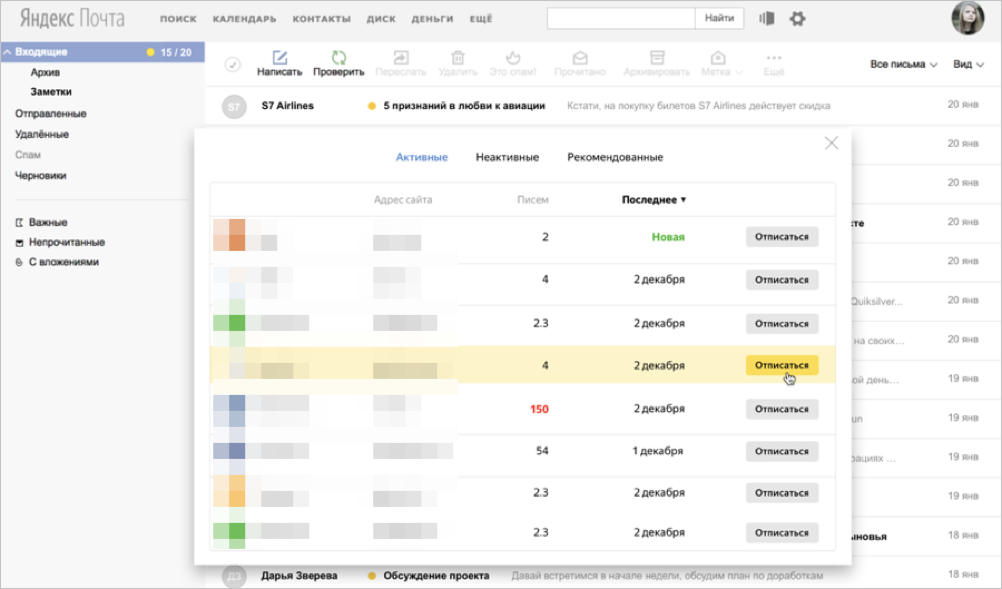Click the themes icon next to gear
The width and height of the screenshot is (1002, 589).
(767, 19)
